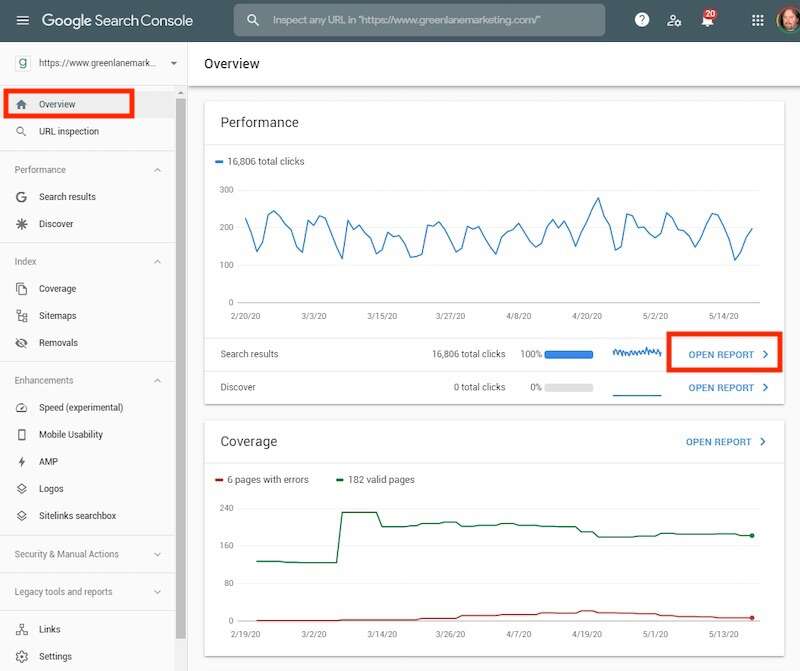The height and width of the screenshot is (671, 800).
Task: Collapse the Enhancements sidebar section
Action: (x=158, y=381)
